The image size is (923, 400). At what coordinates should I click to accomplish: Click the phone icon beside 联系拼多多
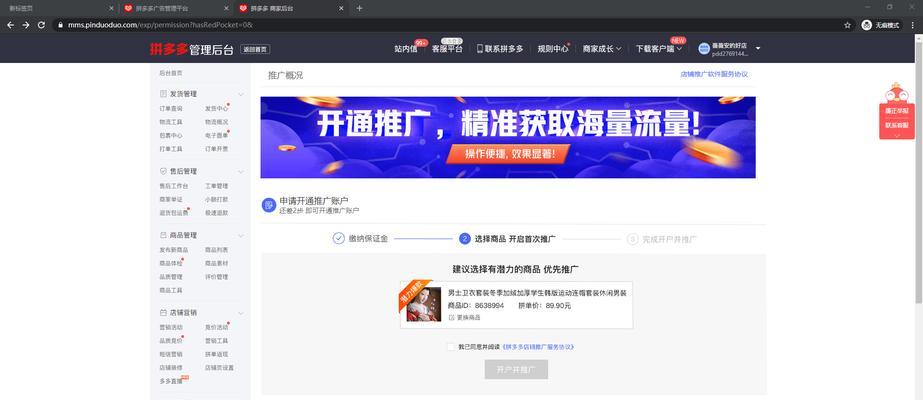coord(479,49)
